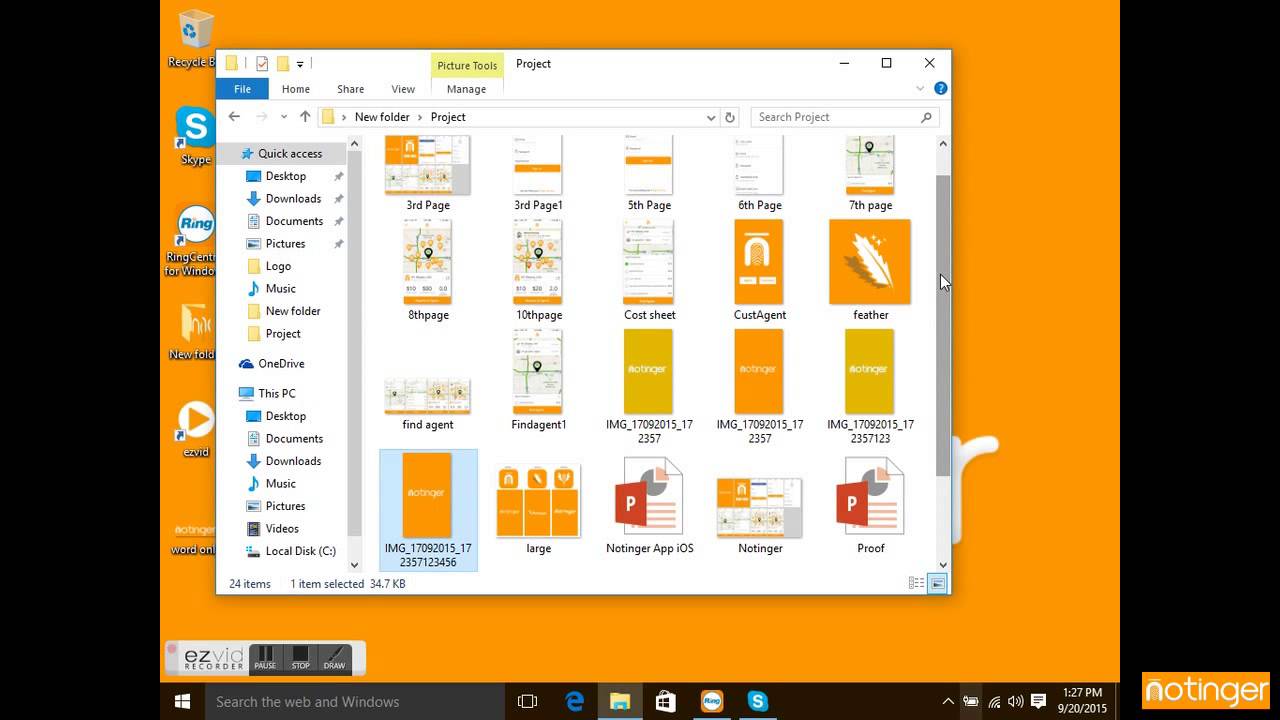Select Music under Quick access
Screen dimensions: 1280x720
[280, 289]
